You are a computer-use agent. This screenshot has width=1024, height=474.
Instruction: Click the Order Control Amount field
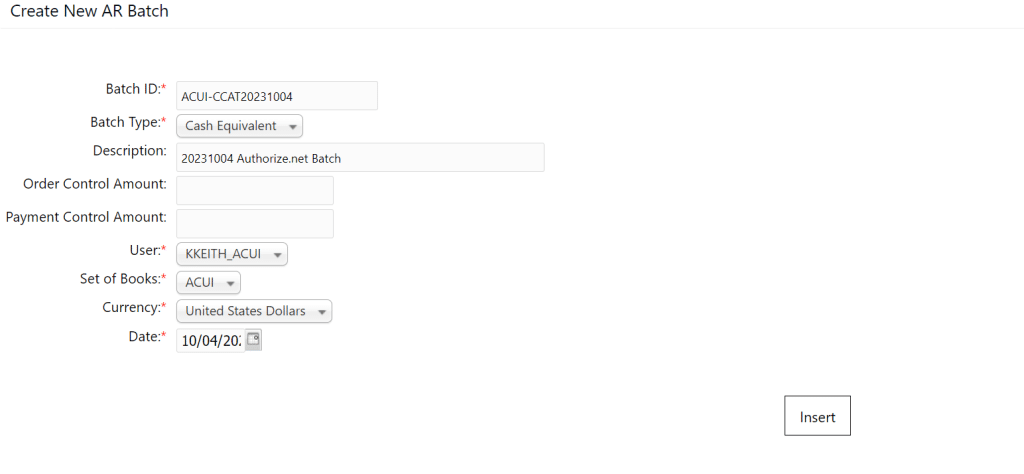point(255,190)
